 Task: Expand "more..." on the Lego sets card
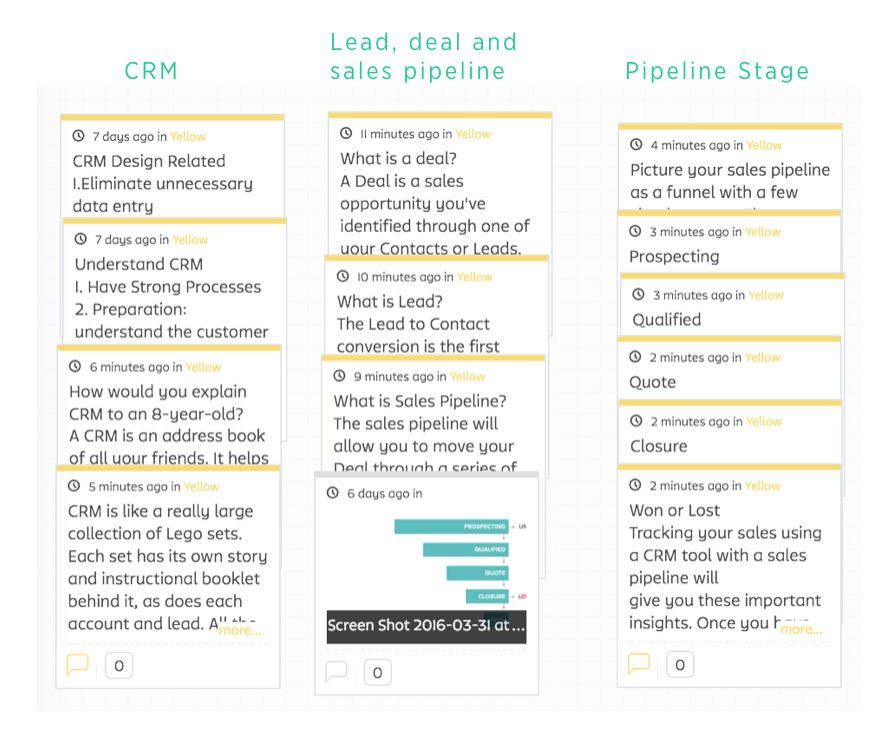pyautogui.click(x=240, y=630)
